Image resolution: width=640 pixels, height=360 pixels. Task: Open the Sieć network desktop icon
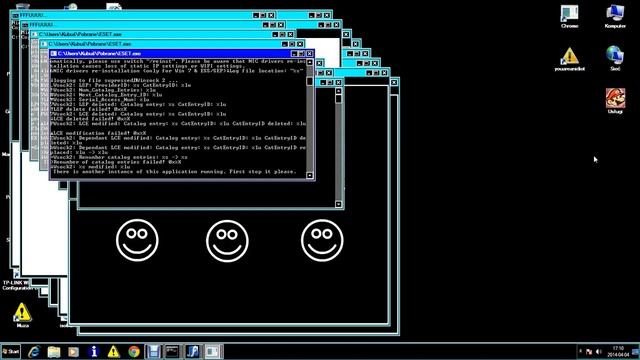615,59
